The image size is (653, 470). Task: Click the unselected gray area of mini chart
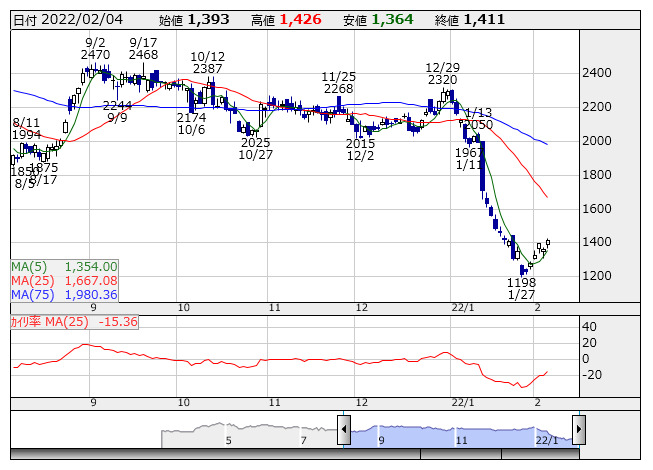click(x=250, y=436)
